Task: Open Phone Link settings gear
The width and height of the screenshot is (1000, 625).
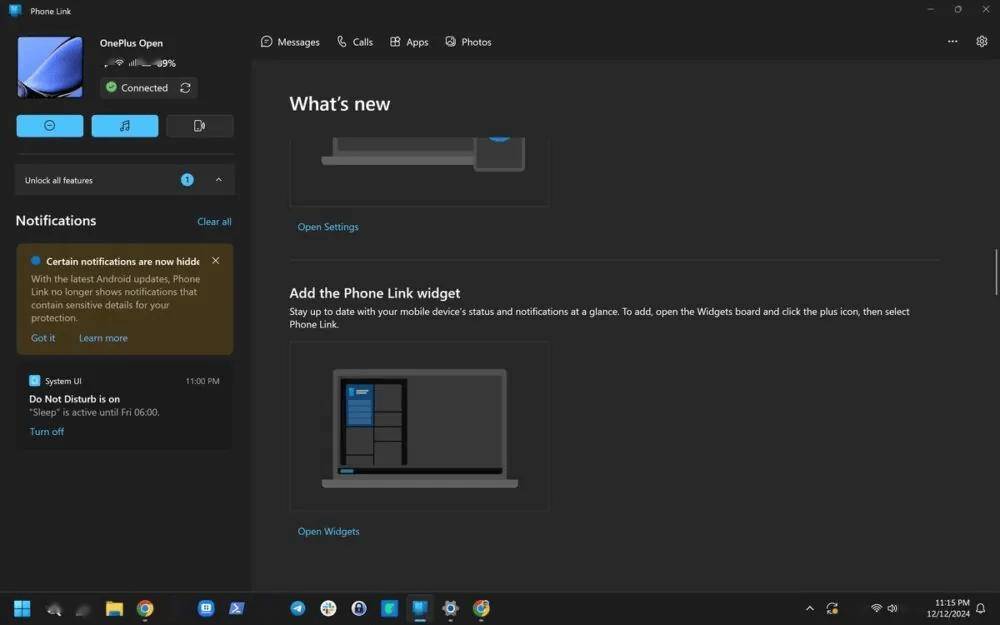Action: 982,41
